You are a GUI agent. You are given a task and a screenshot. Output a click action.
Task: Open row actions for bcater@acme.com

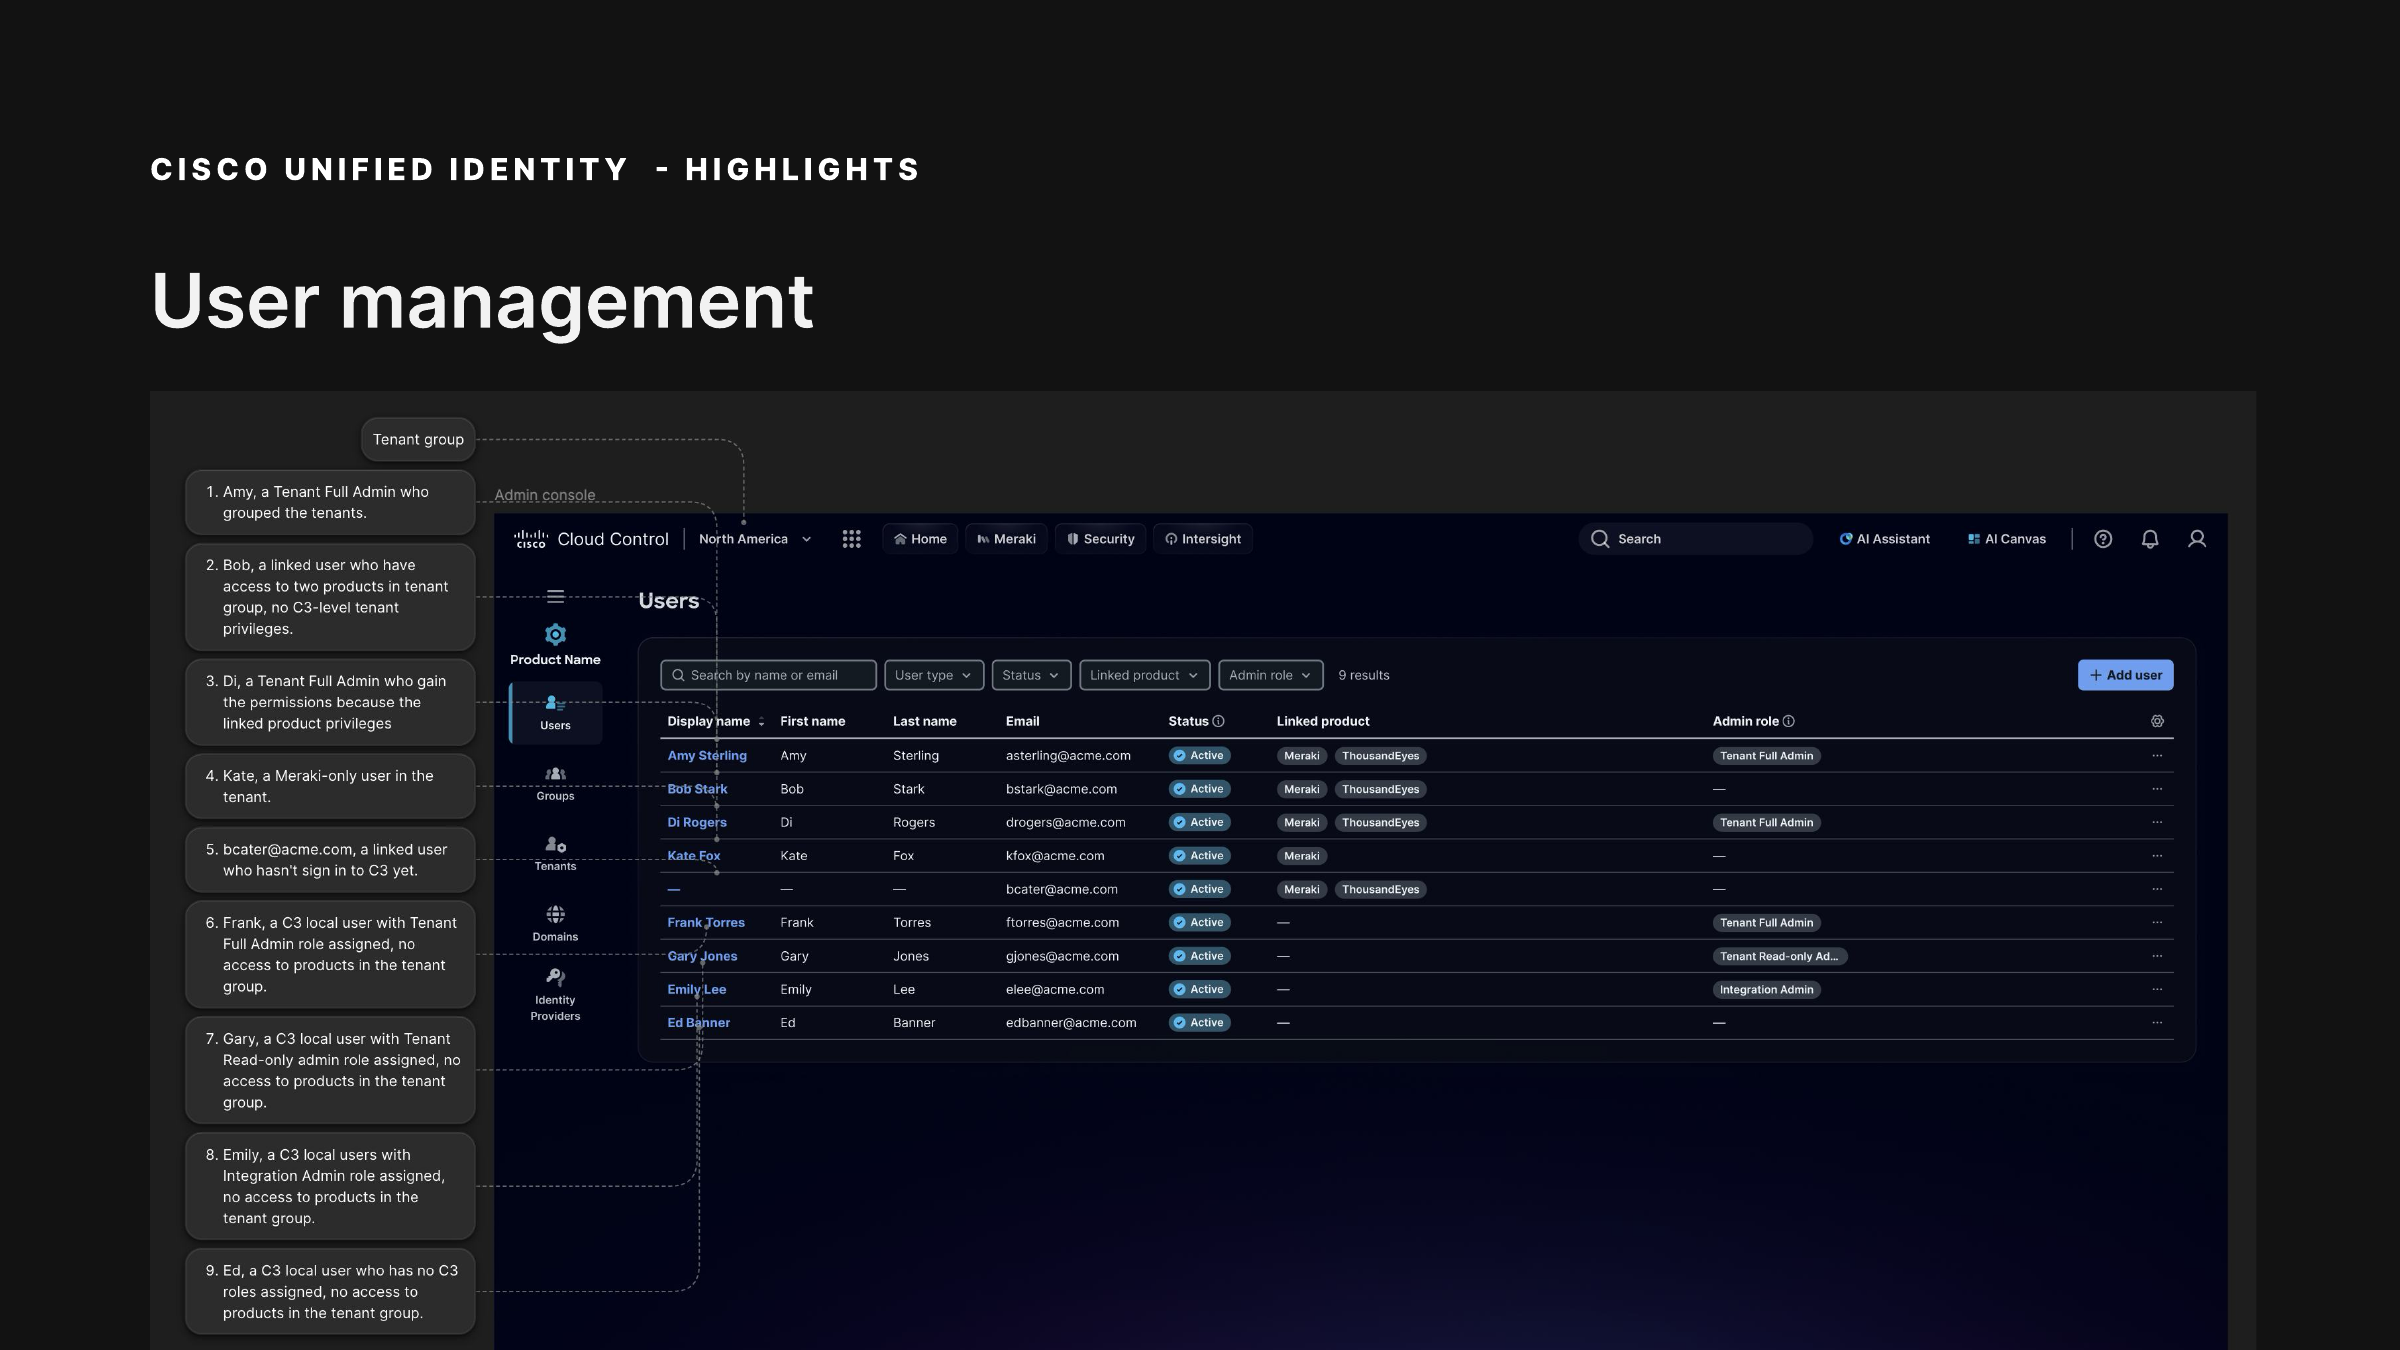[x=2157, y=889]
